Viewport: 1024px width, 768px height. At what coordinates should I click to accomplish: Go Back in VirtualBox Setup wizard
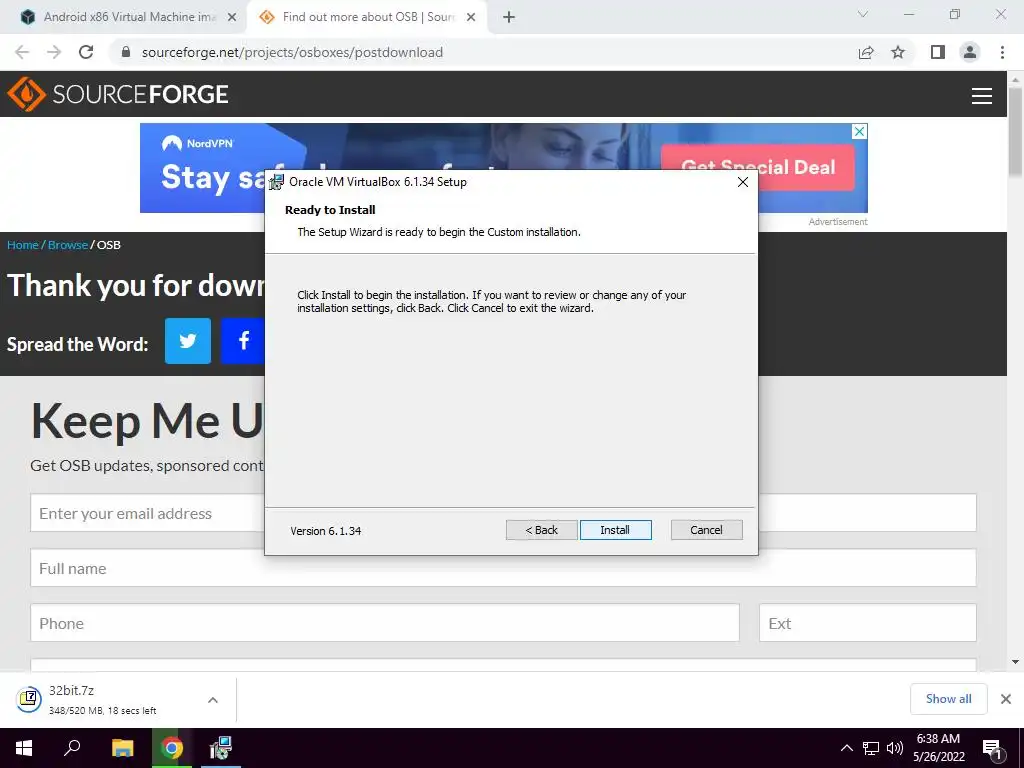pyautogui.click(x=541, y=530)
